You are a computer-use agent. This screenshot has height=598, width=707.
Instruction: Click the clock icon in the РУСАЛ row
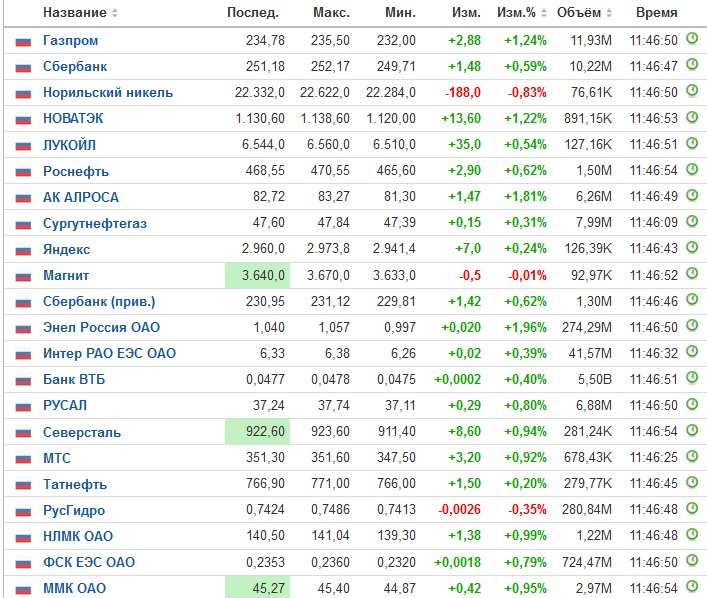coord(692,403)
